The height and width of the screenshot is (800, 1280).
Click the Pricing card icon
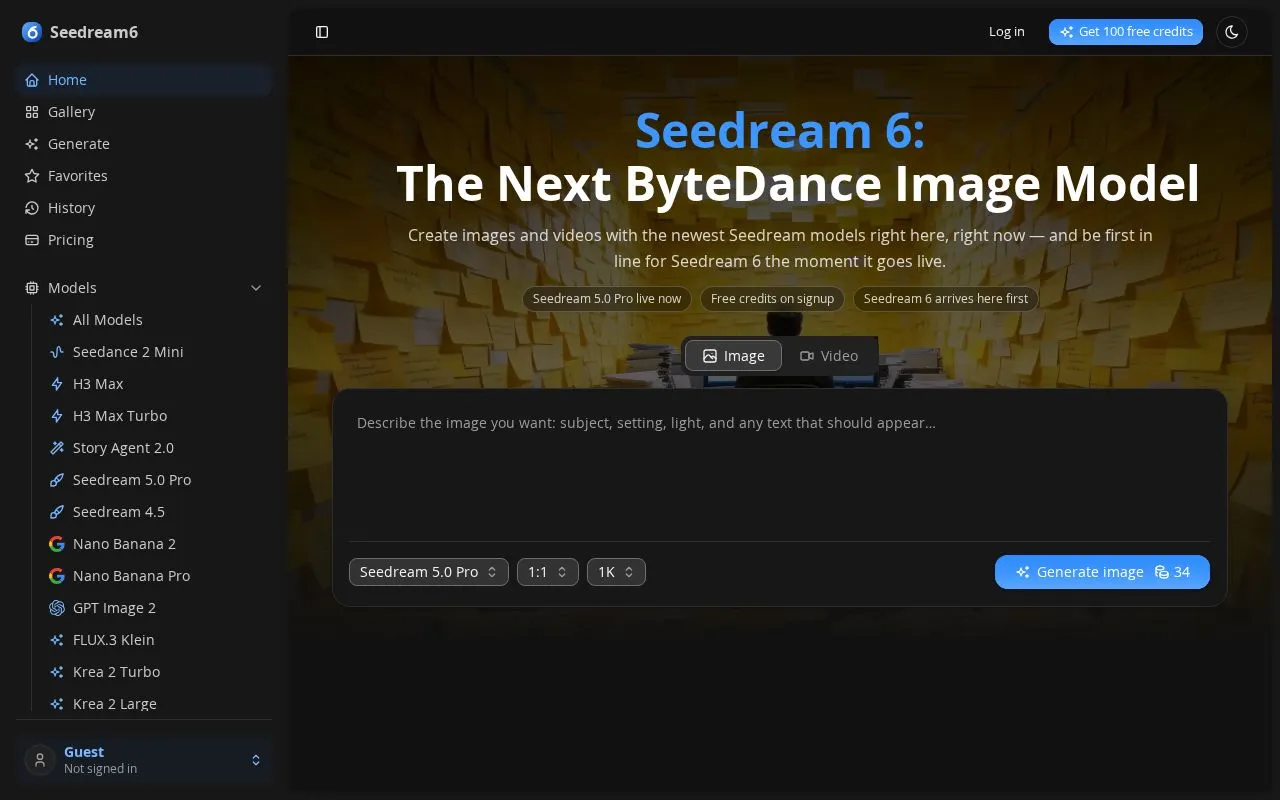coord(32,240)
